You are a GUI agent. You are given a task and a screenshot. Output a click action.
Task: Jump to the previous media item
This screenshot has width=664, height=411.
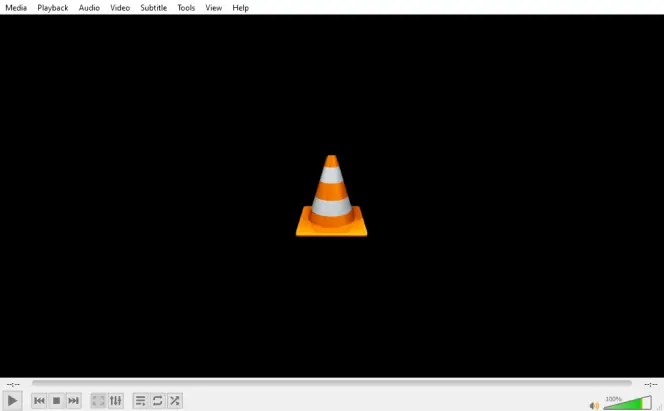click(x=39, y=400)
